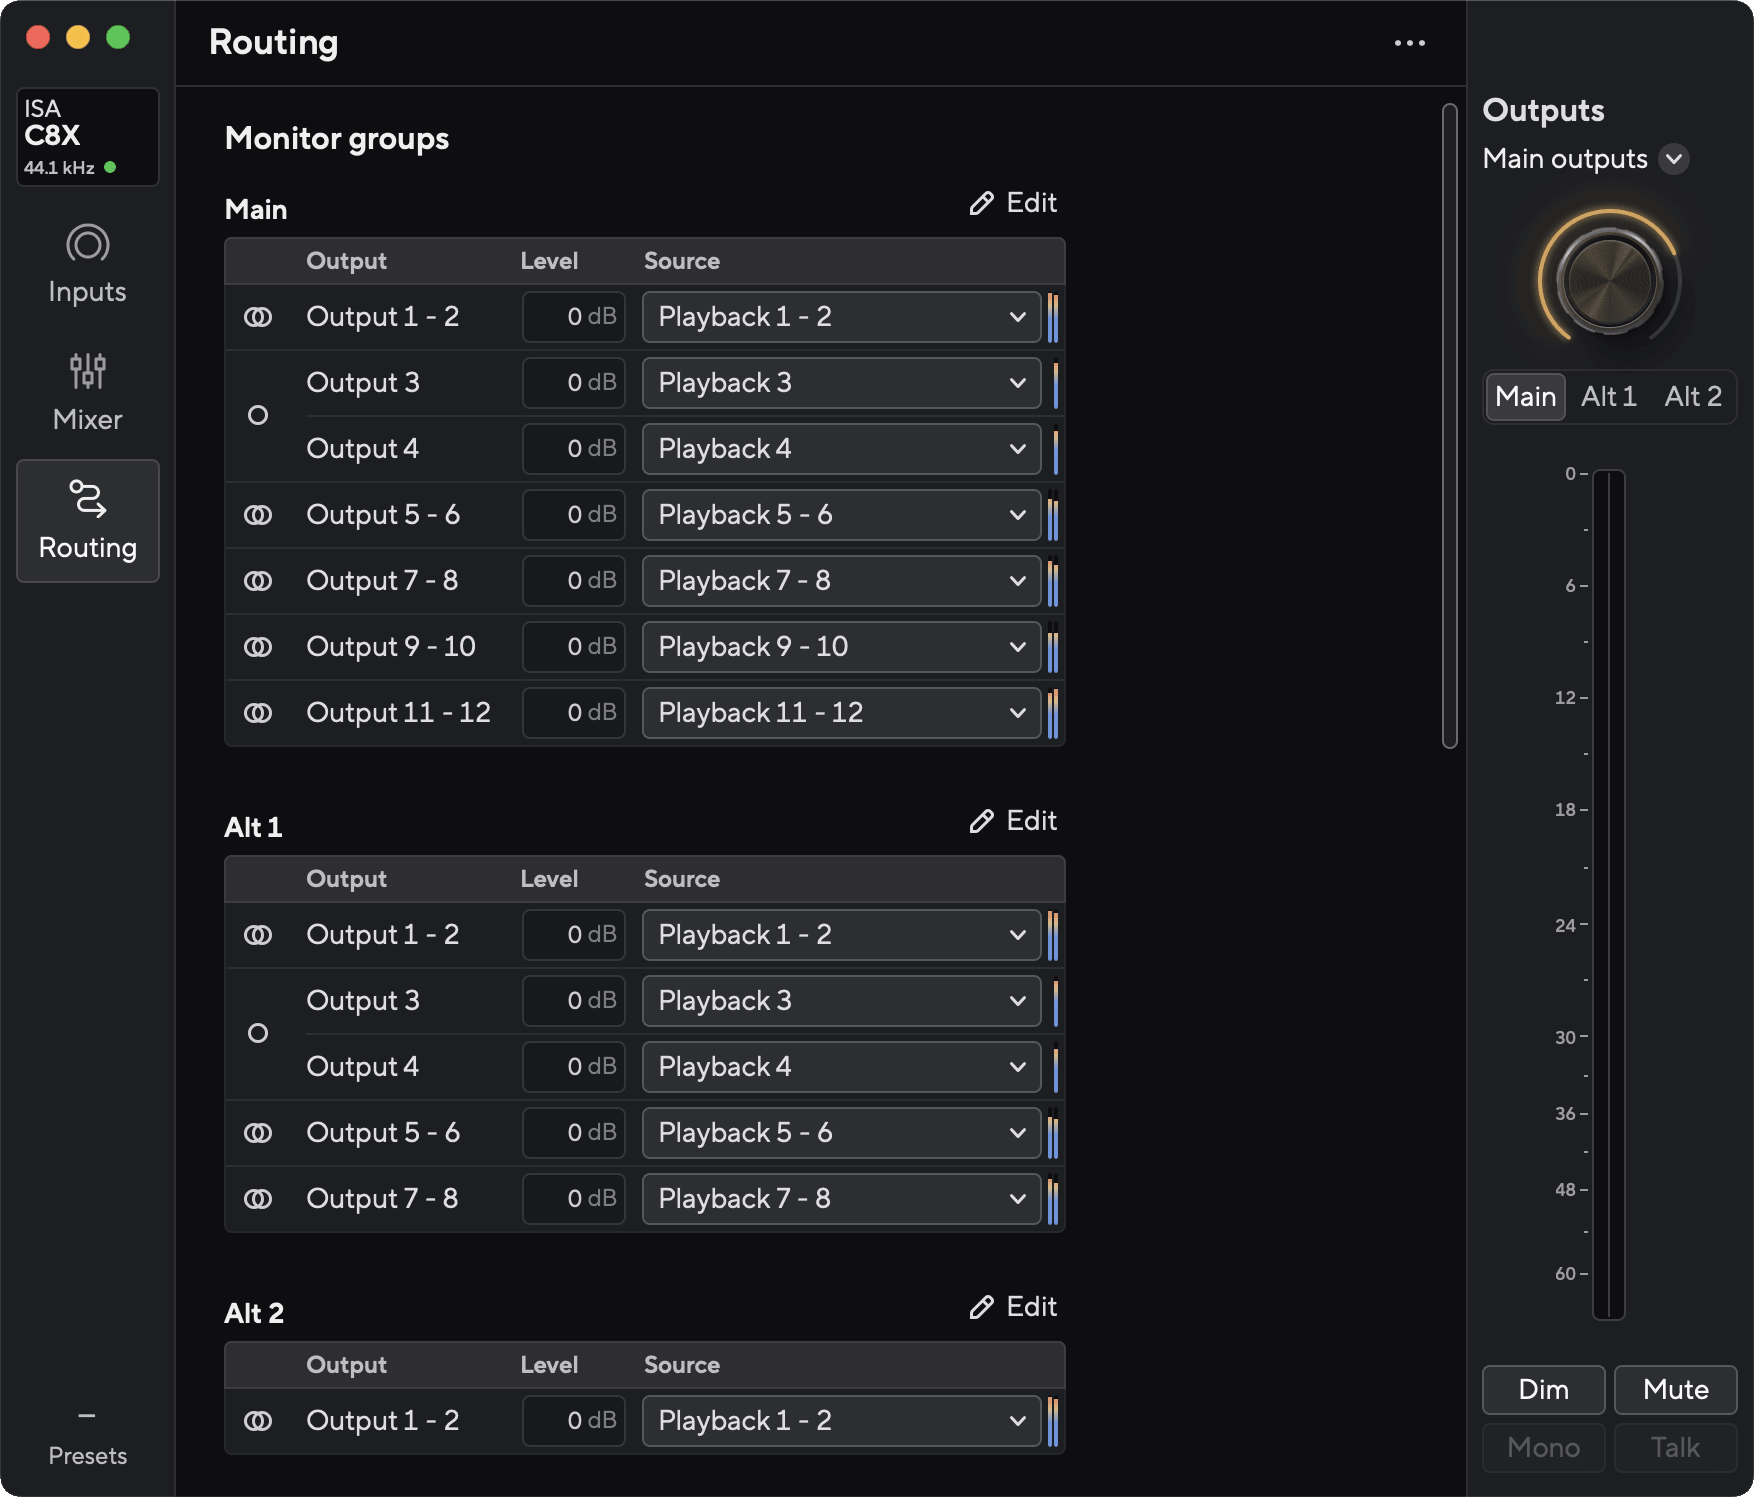Click the Talk button
Image resolution: width=1754 pixels, height=1497 pixels.
pyautogui.click(x=1675, y=1448)
